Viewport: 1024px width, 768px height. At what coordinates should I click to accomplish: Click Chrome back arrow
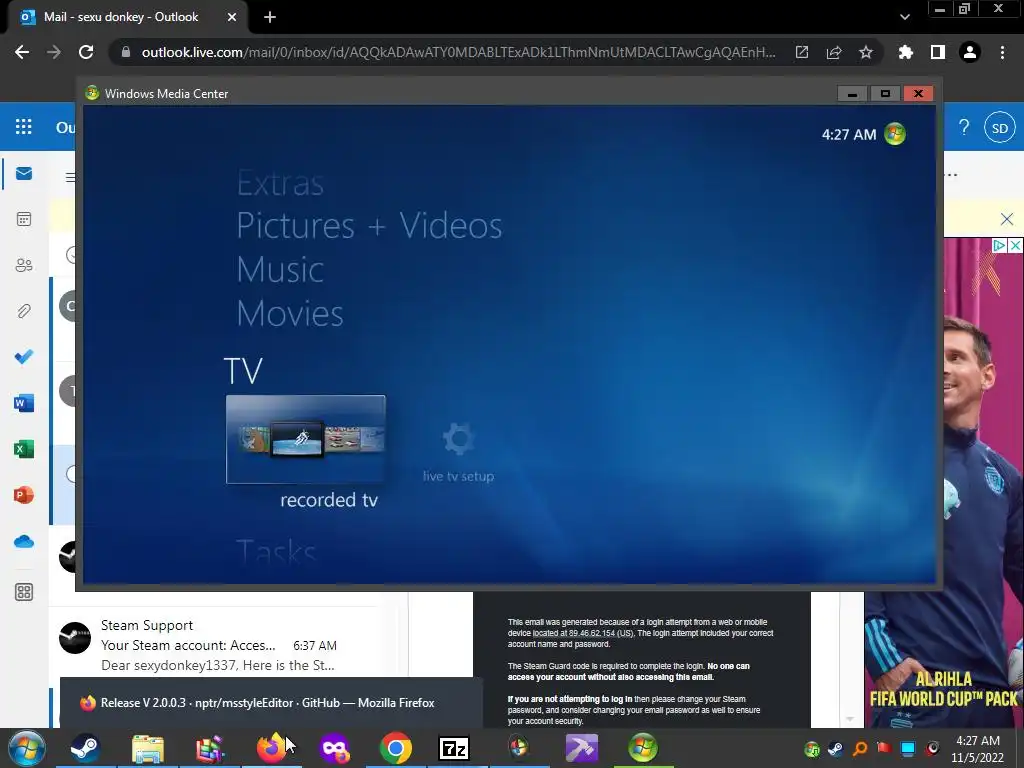pyautogui.click(x=22, y=52)
